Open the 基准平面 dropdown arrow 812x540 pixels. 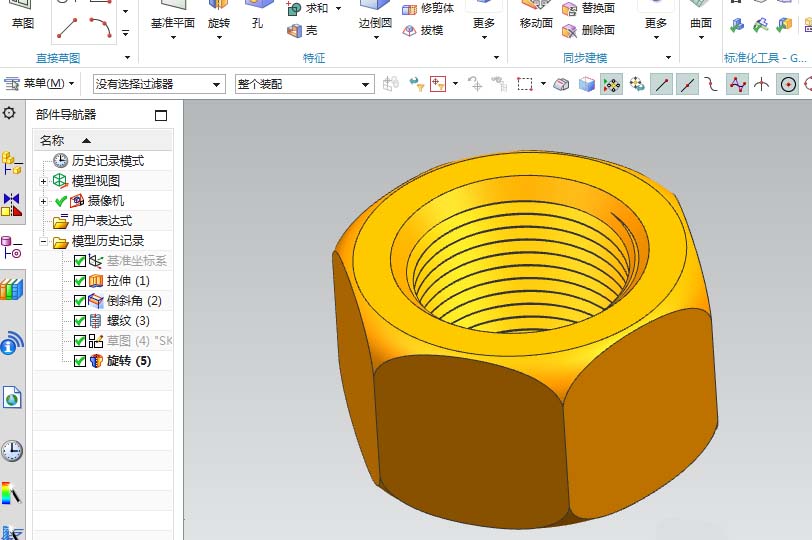[x=173, y=37]
